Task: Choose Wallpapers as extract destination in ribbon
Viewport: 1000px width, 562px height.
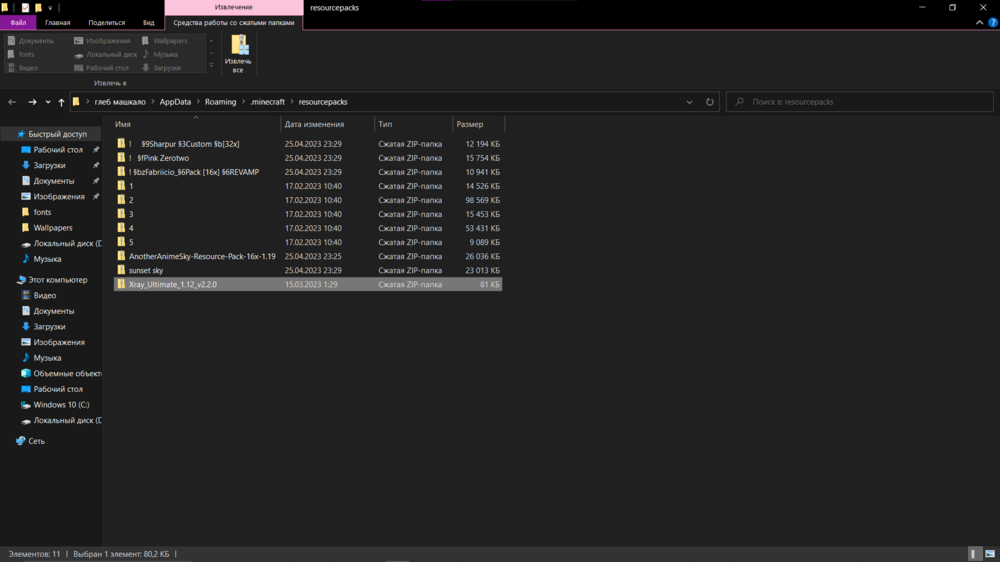Action: [x=165, y=41]
